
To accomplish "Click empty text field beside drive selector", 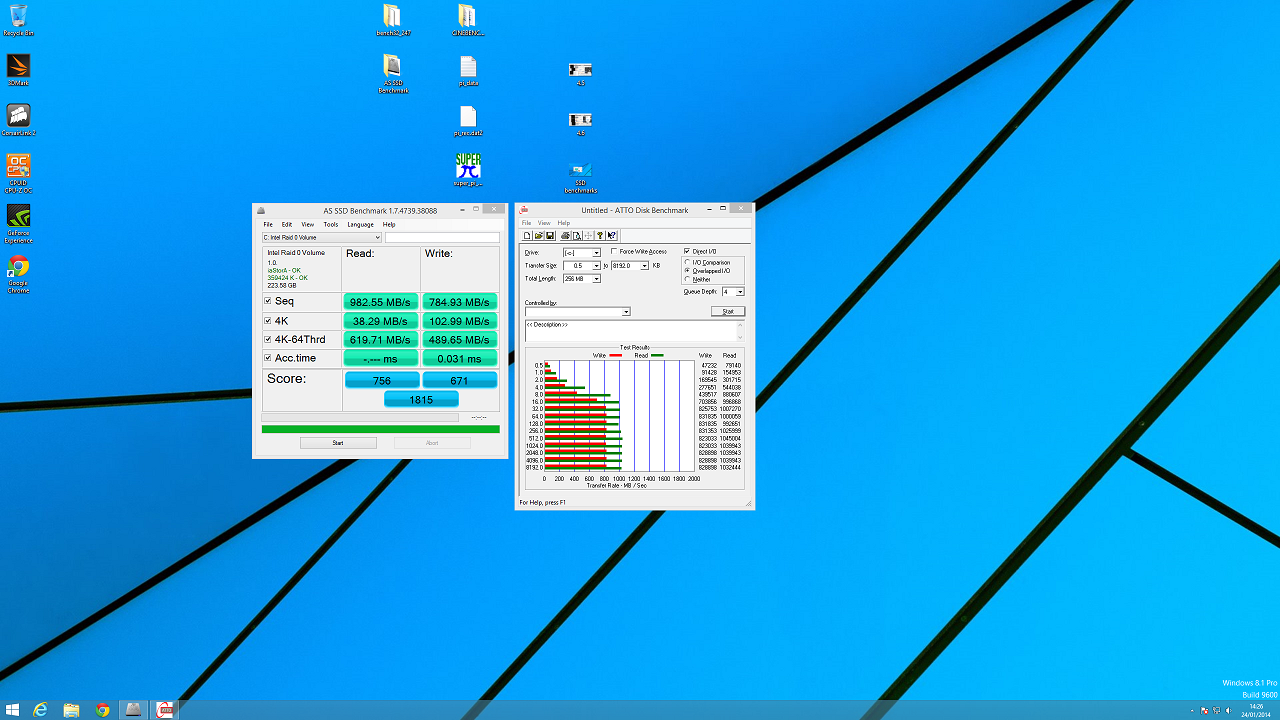I will pos(442,238).
